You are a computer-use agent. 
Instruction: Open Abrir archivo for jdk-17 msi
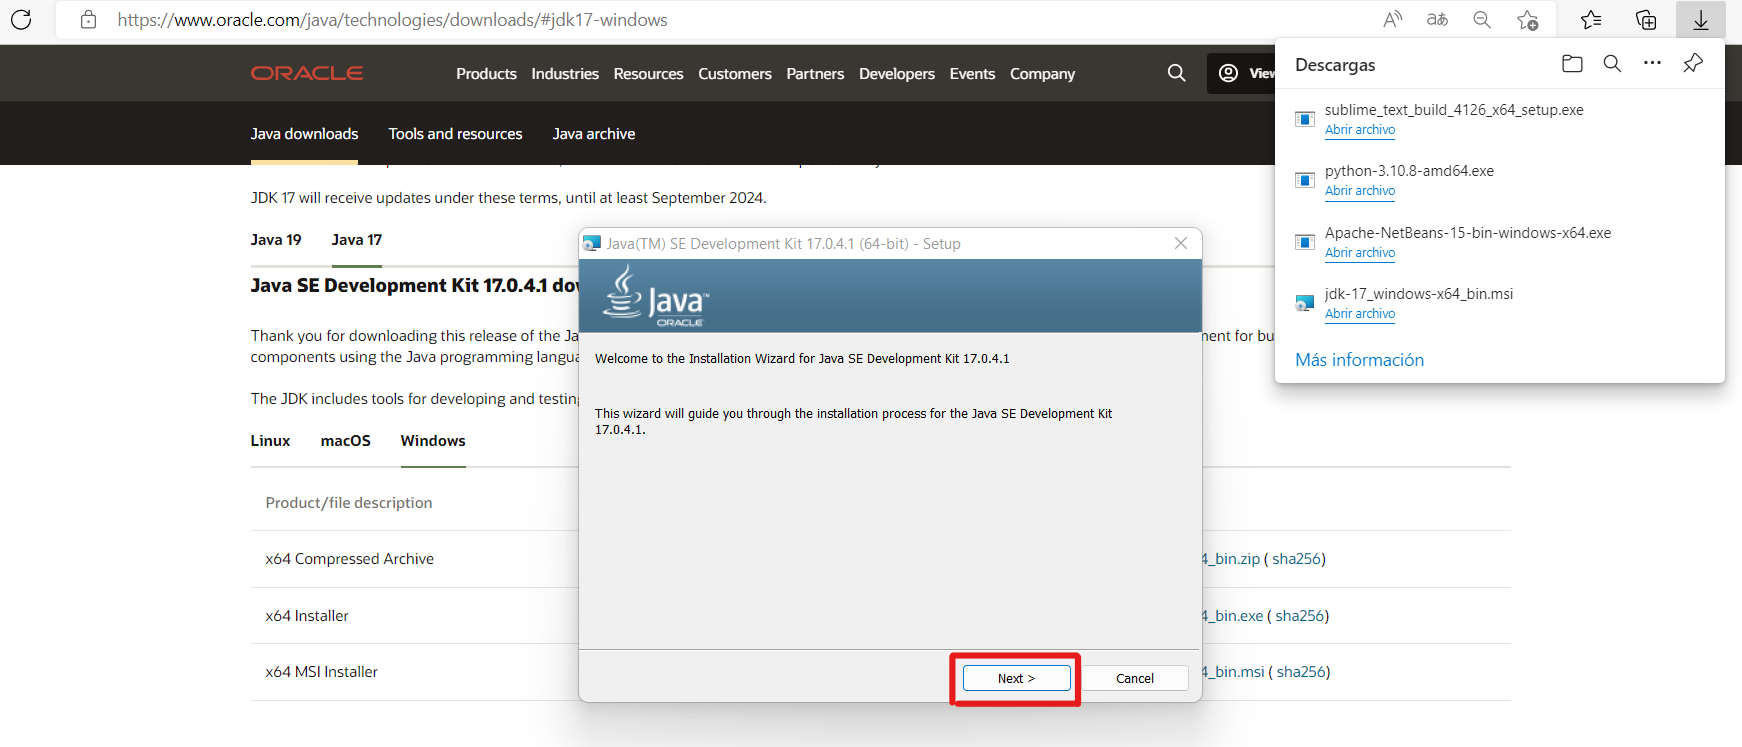[1360, 314]
